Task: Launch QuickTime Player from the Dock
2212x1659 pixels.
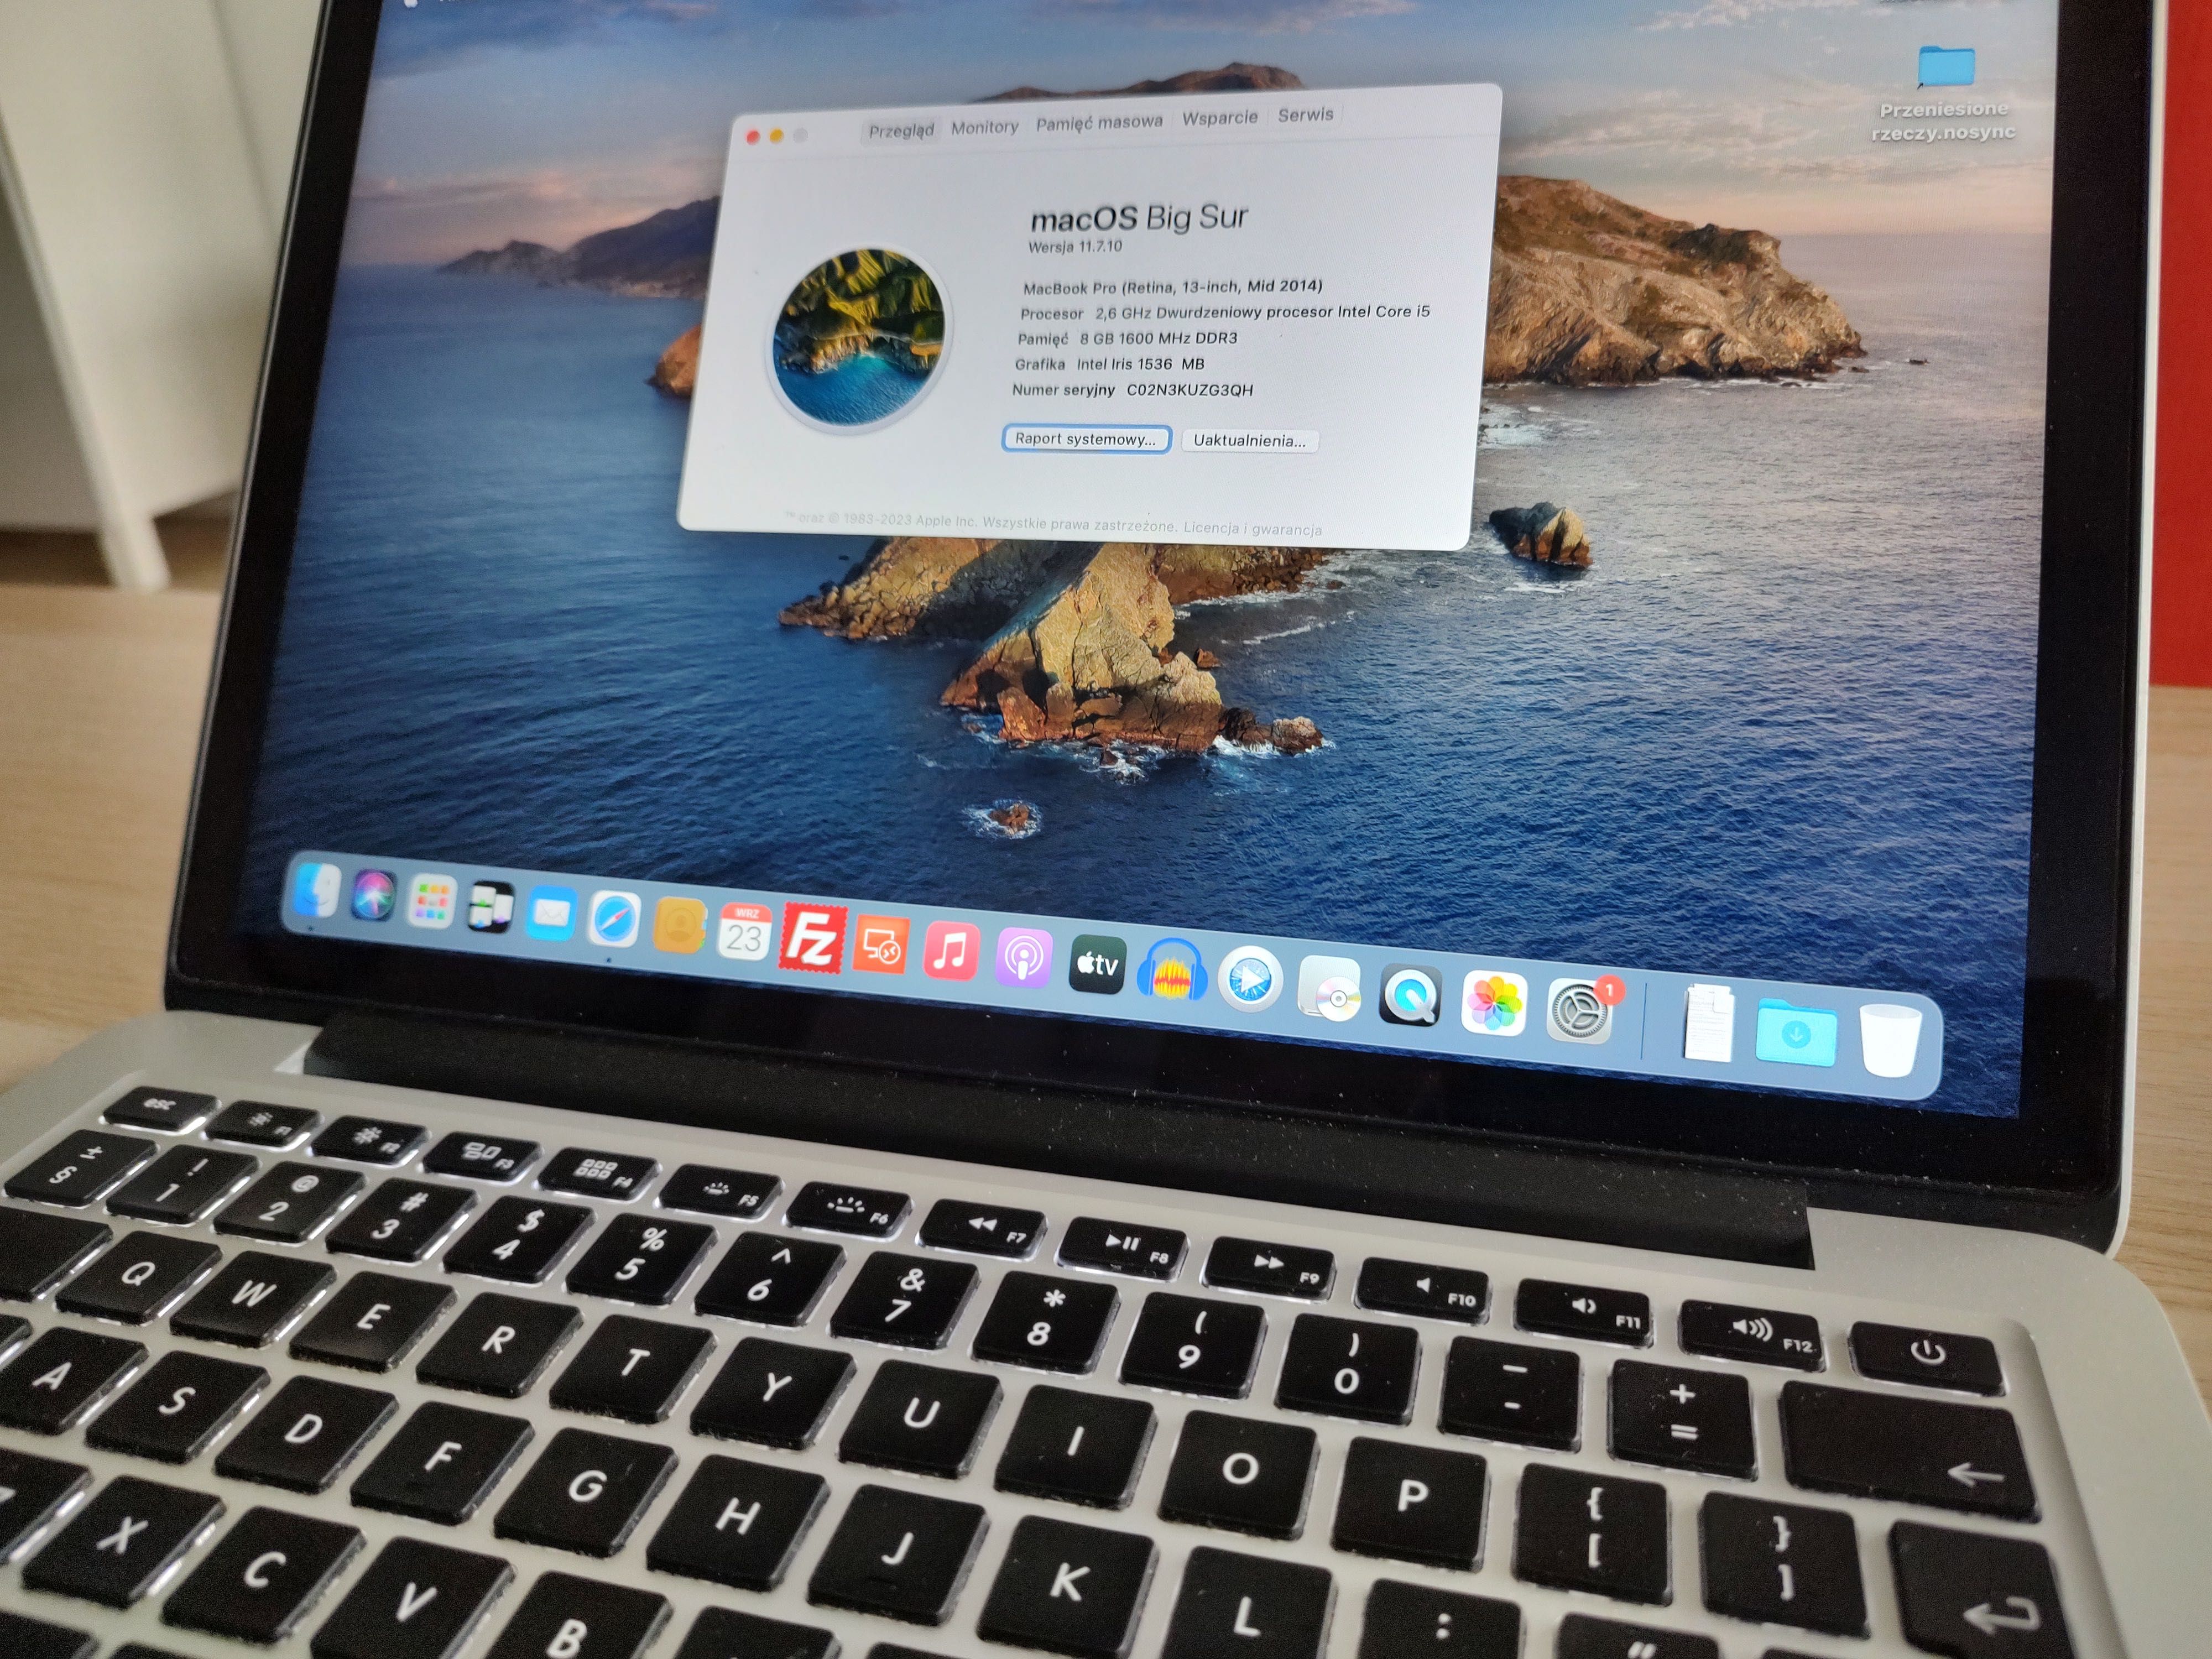Action: pyautogui.click(x=1410, y=996)
